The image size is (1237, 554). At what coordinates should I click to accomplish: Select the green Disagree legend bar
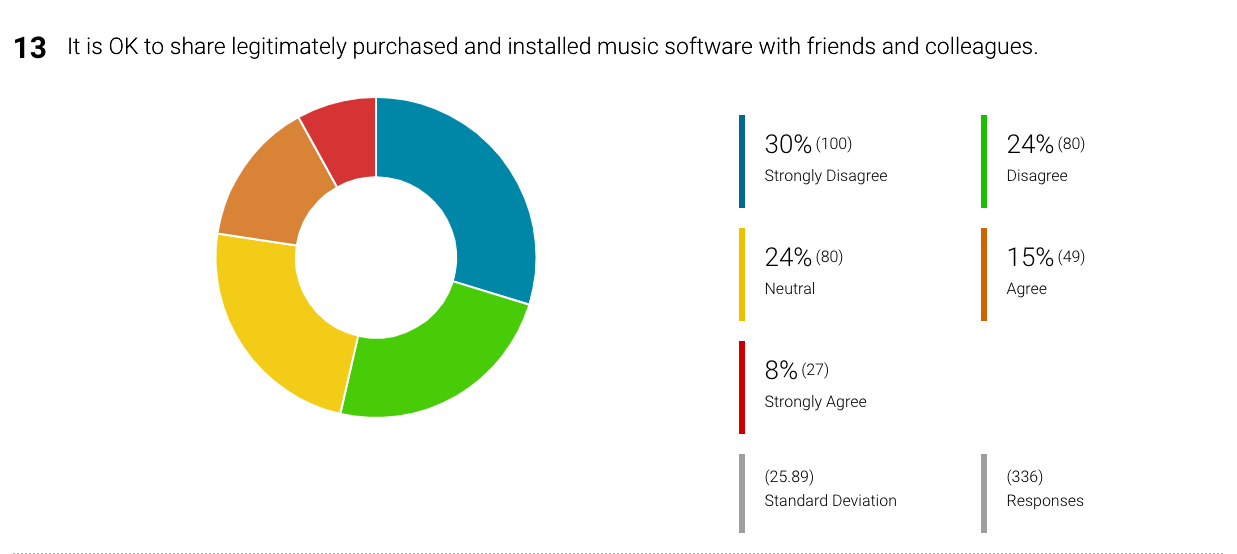pyautogui.click(x=984, y=161)
